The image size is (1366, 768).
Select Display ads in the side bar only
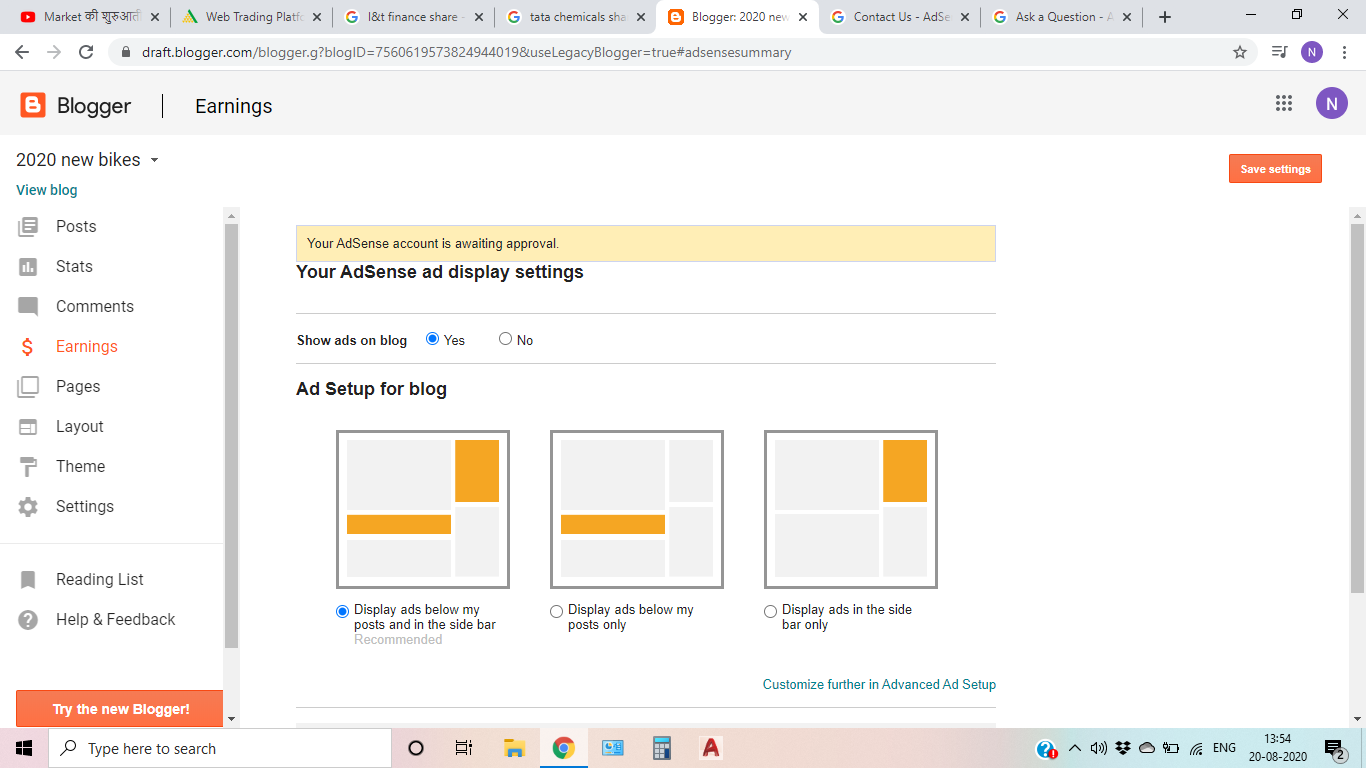click(770, 611)
